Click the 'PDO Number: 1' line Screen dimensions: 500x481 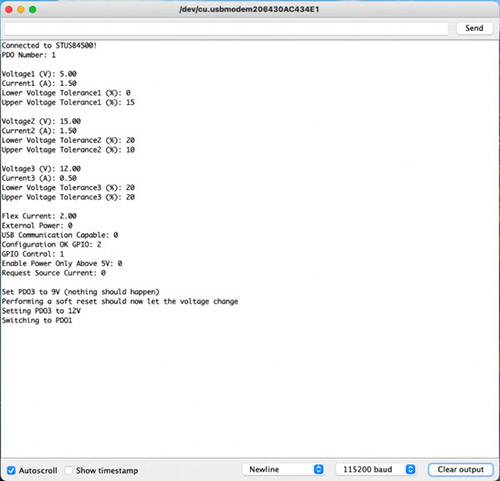(x=29, y=55)
